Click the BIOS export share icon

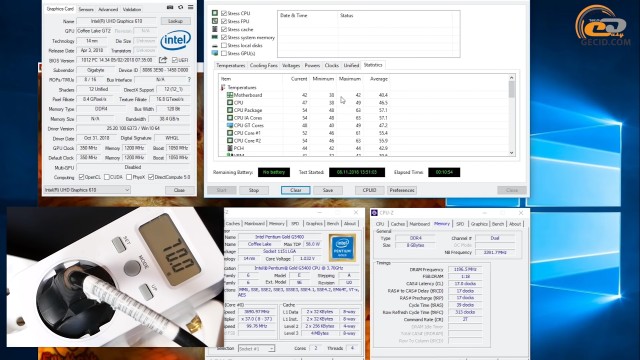point(163,60)
